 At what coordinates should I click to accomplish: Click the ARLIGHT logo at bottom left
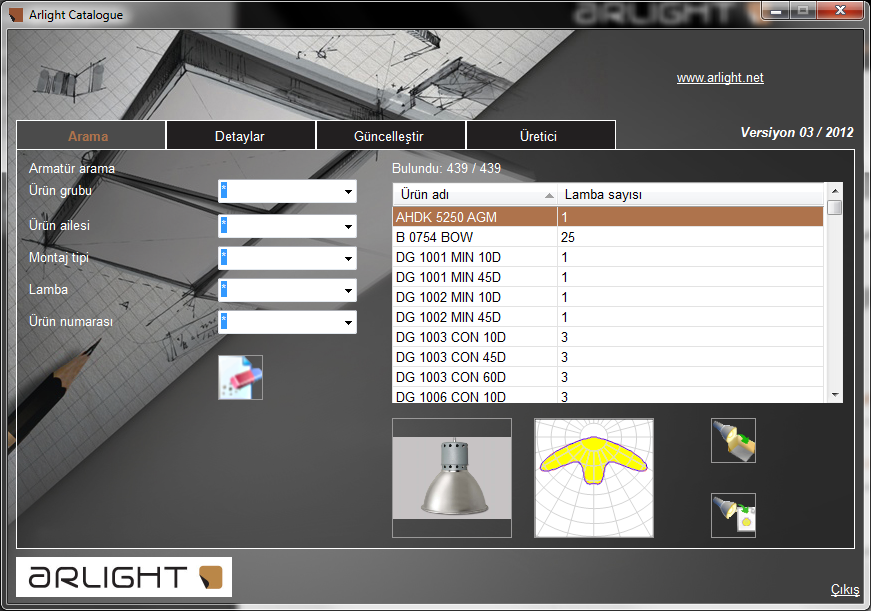[124, 577]
